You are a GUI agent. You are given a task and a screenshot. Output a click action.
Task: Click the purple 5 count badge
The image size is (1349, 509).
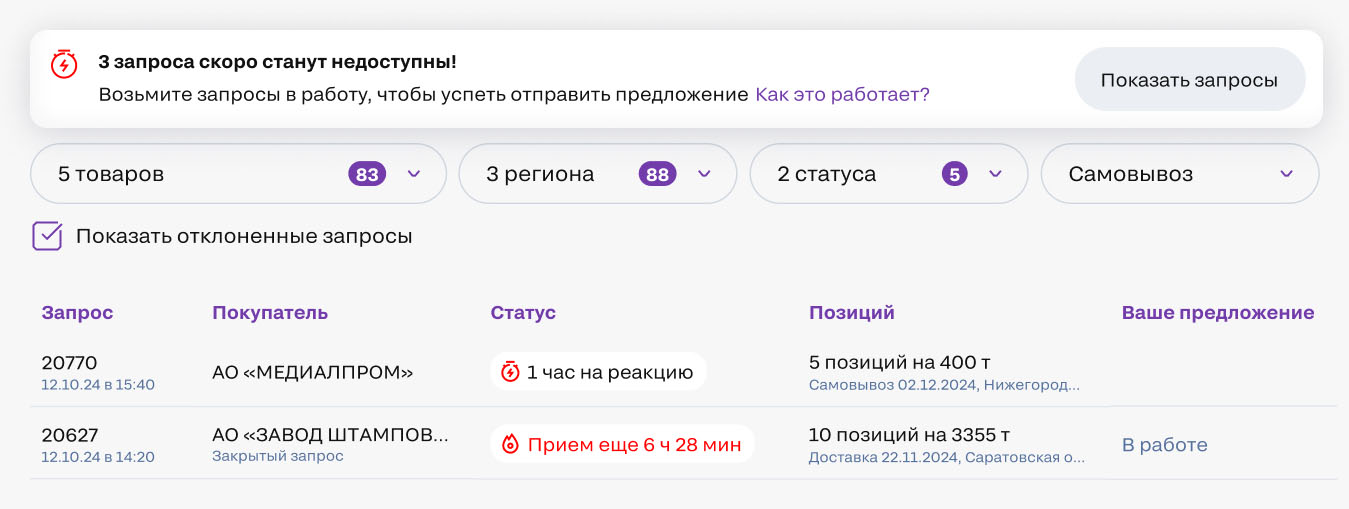954,174
